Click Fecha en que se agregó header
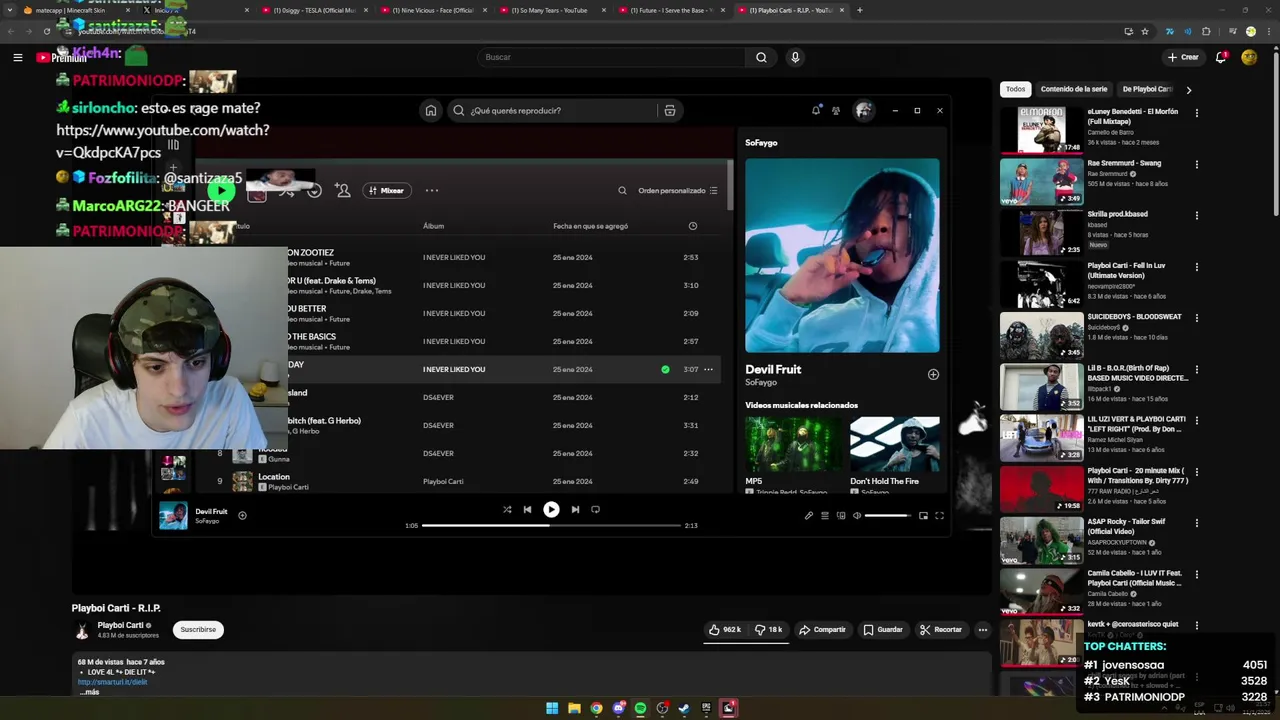The image size is (1280, 720). coord(590,226)
